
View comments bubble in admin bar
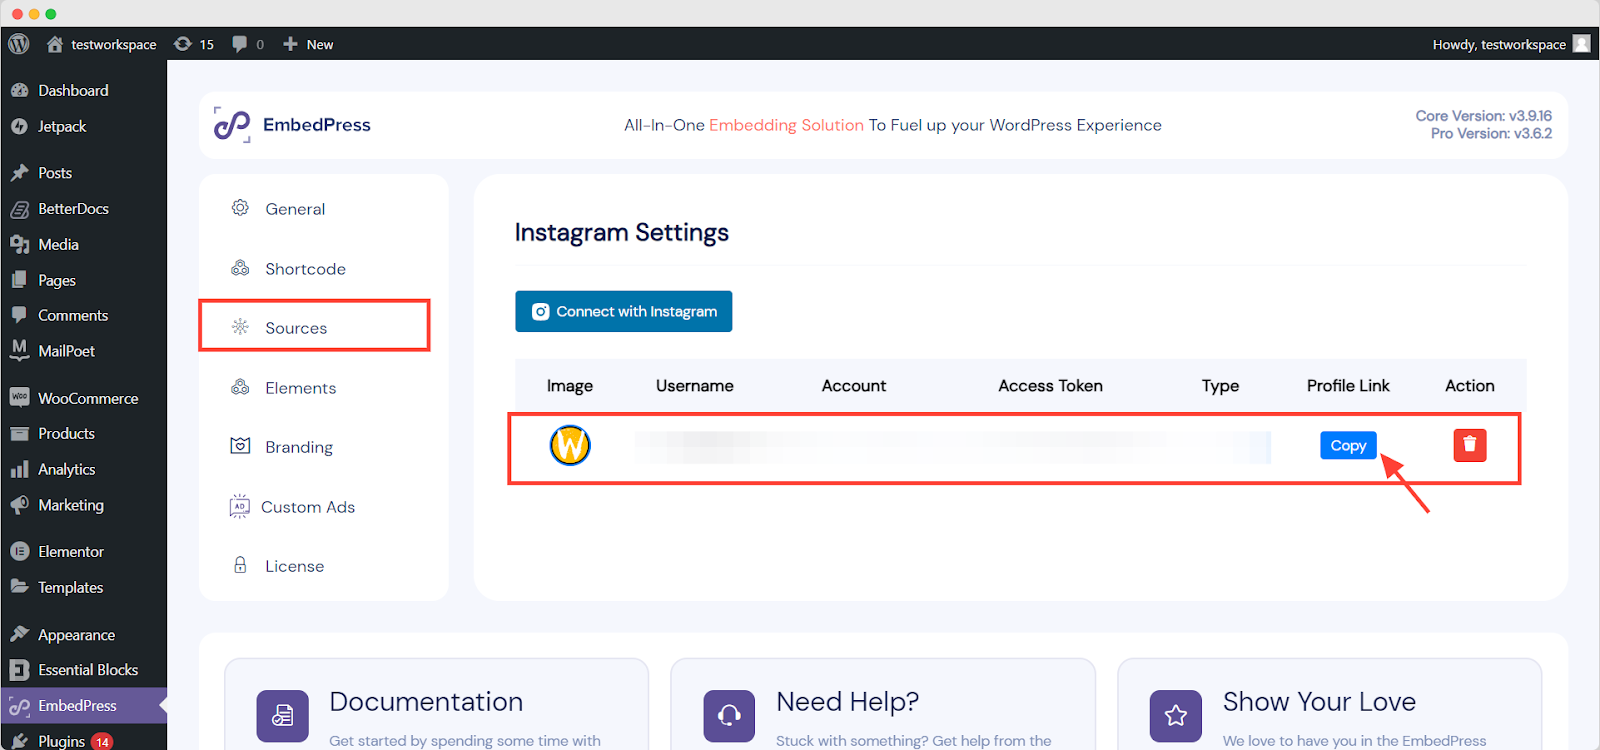point(248,44)
